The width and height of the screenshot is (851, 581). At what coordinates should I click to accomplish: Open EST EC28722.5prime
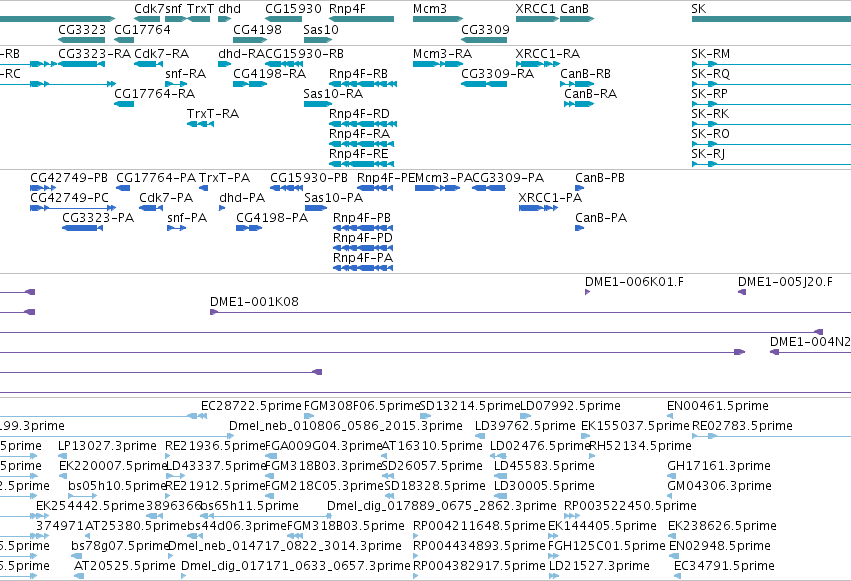click(251, 406)
